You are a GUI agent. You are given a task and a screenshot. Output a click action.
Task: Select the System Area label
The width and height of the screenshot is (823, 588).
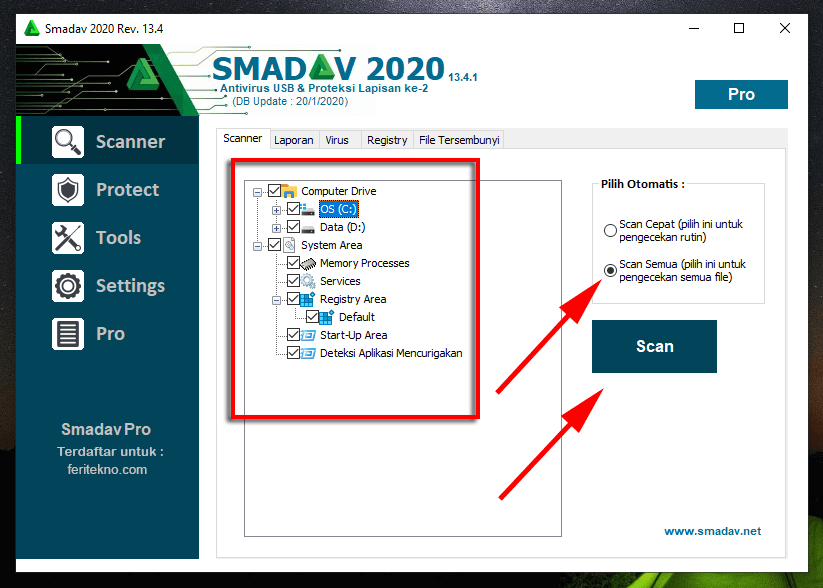coord(332,245)
